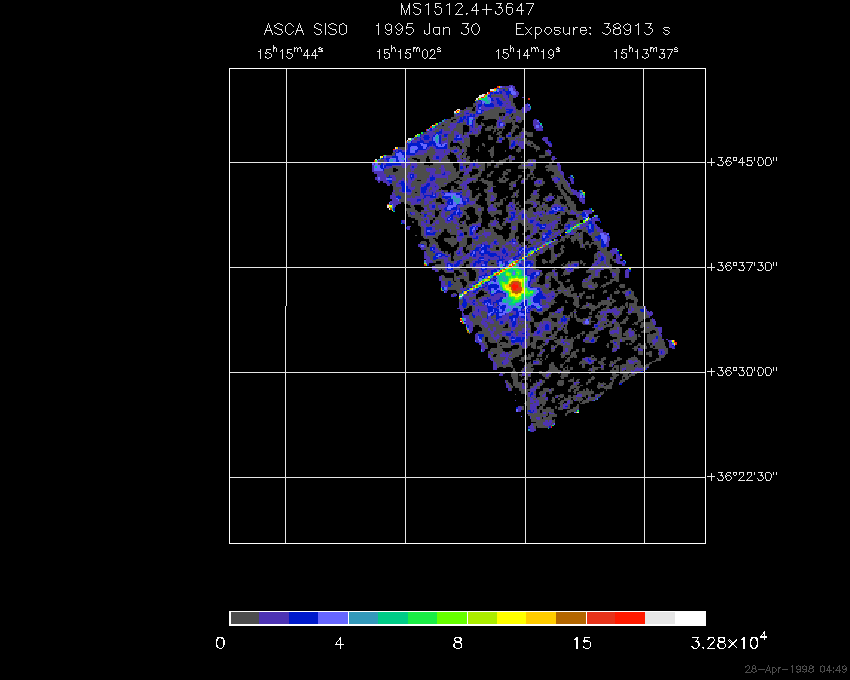
Task: Click the 15h15m02s right ascension label
Action: click(x=408, y=54)
